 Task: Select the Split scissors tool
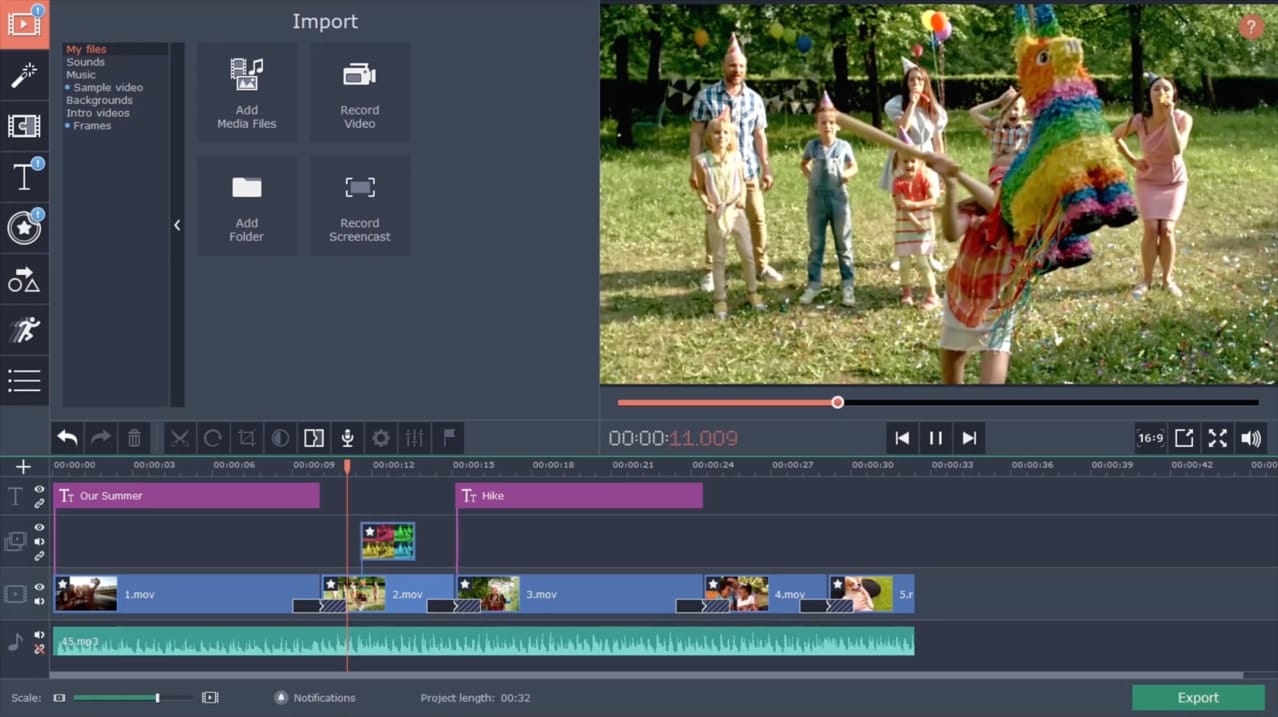[x=180, y=437]
